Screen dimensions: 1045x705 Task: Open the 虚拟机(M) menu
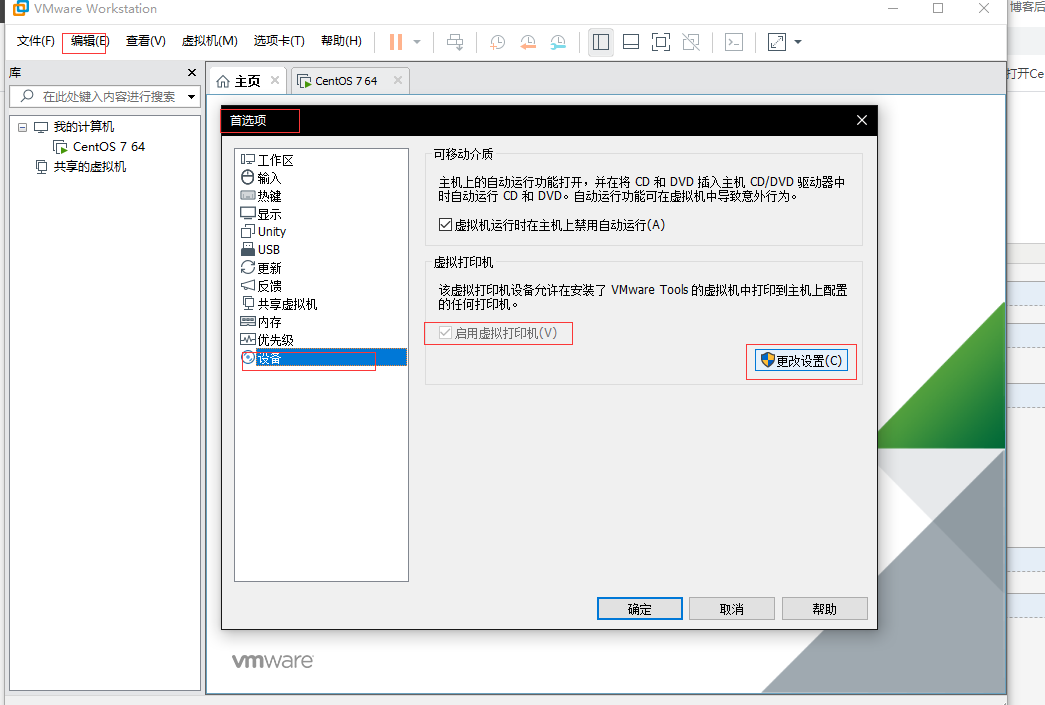[x=209, y=41]
